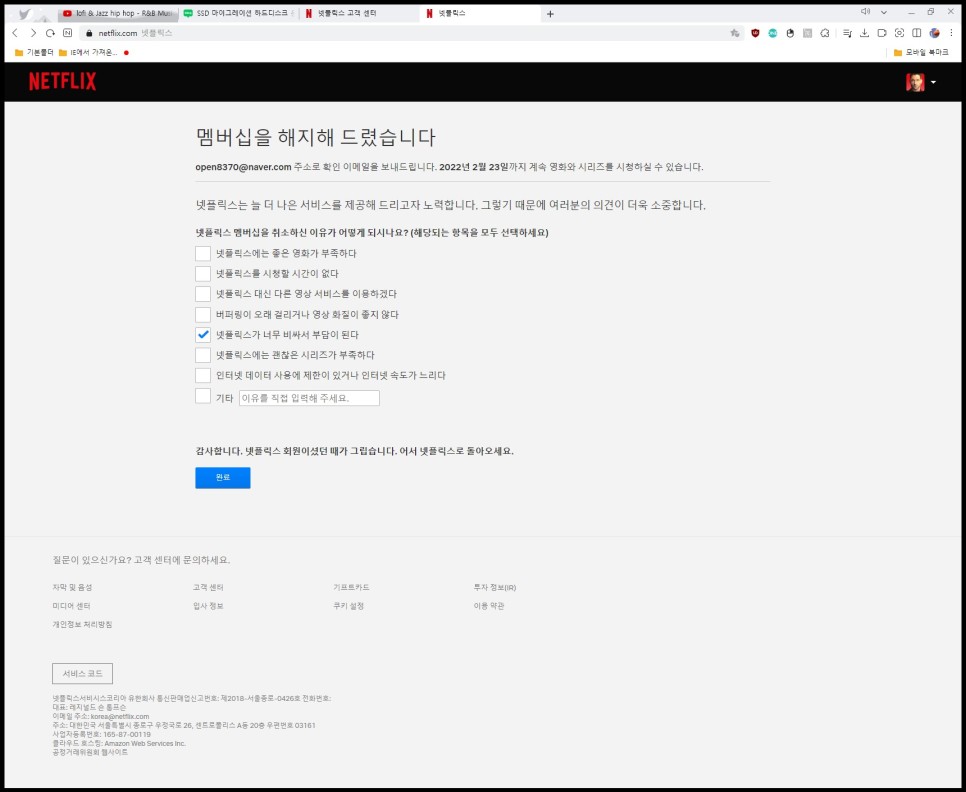Check '넷플릭스를 시청할 시간이 없다' box
The height and width of the screenshot is (792, 966).
(203, 273)
